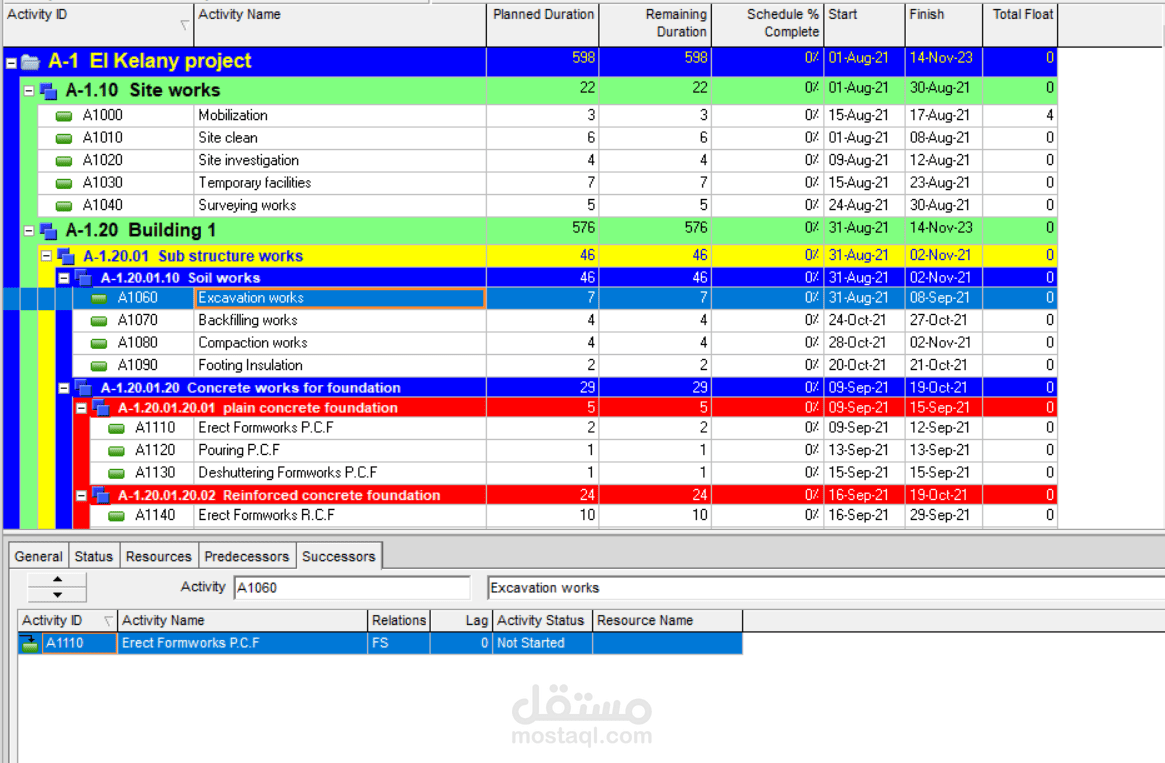Switch to the Resources tab
1165x763 pixels.
click(x=158, y=556)
